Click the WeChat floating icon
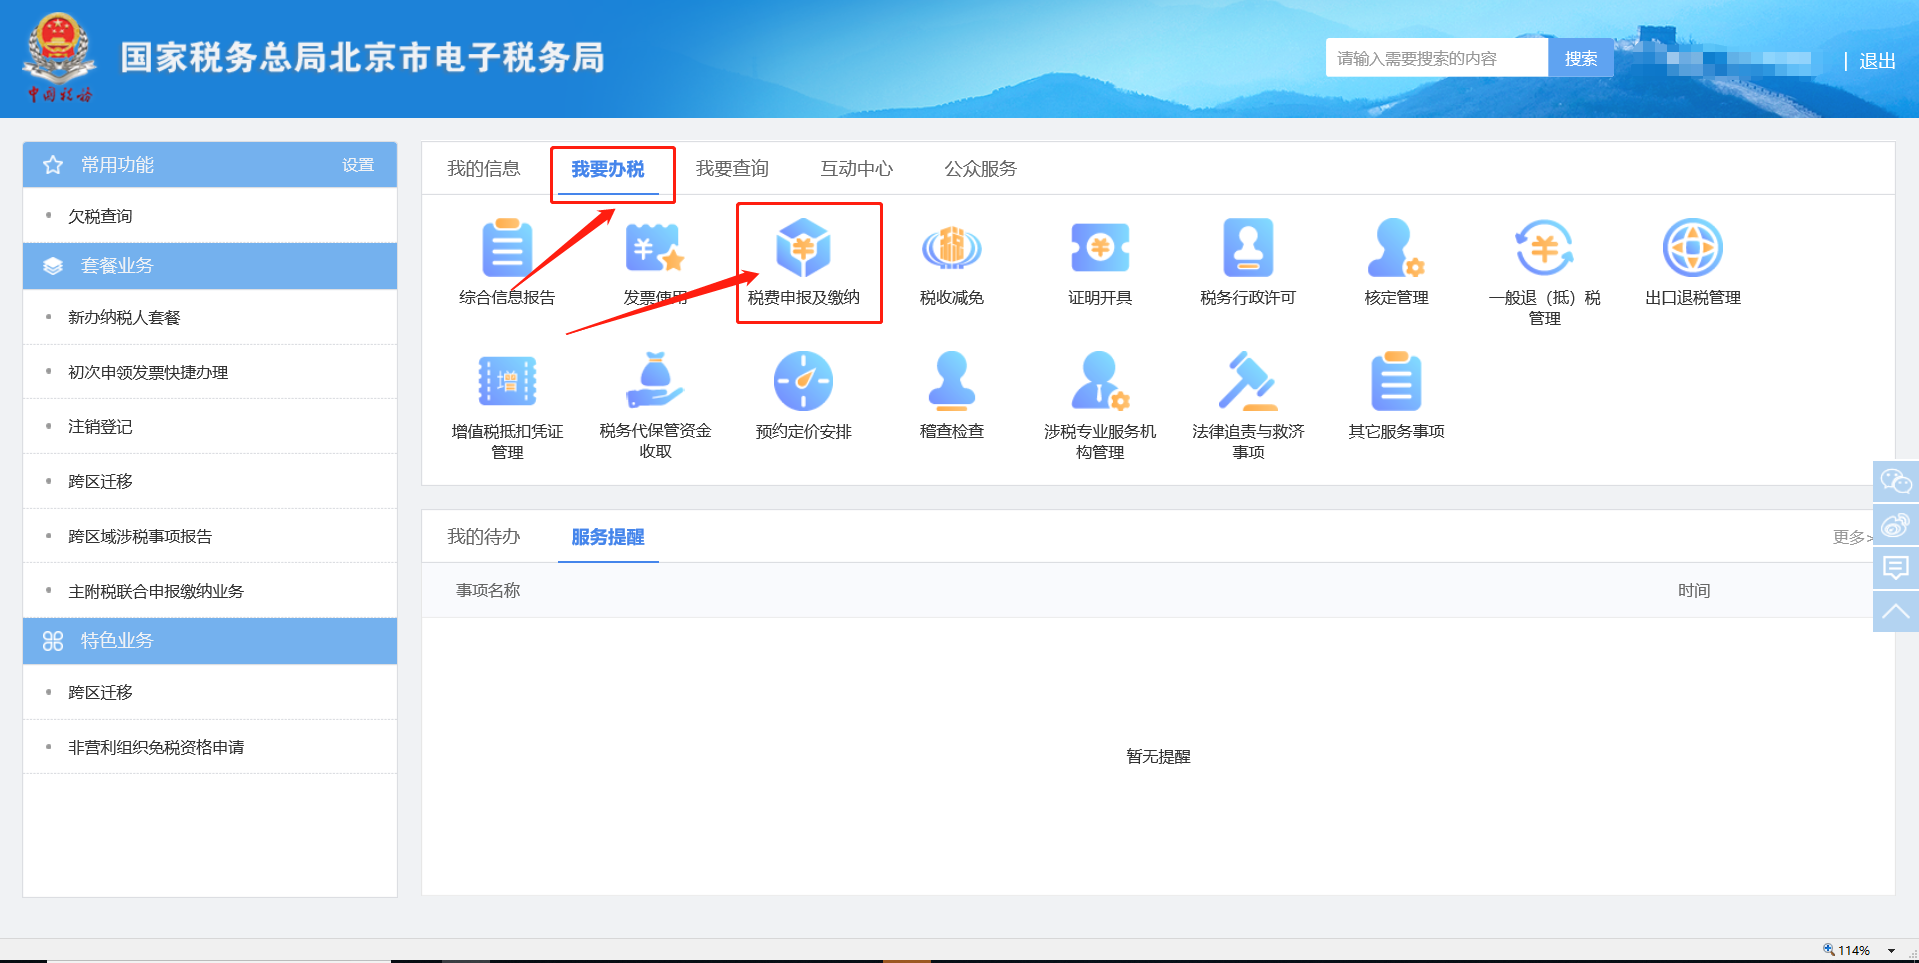 (1895, 482)
